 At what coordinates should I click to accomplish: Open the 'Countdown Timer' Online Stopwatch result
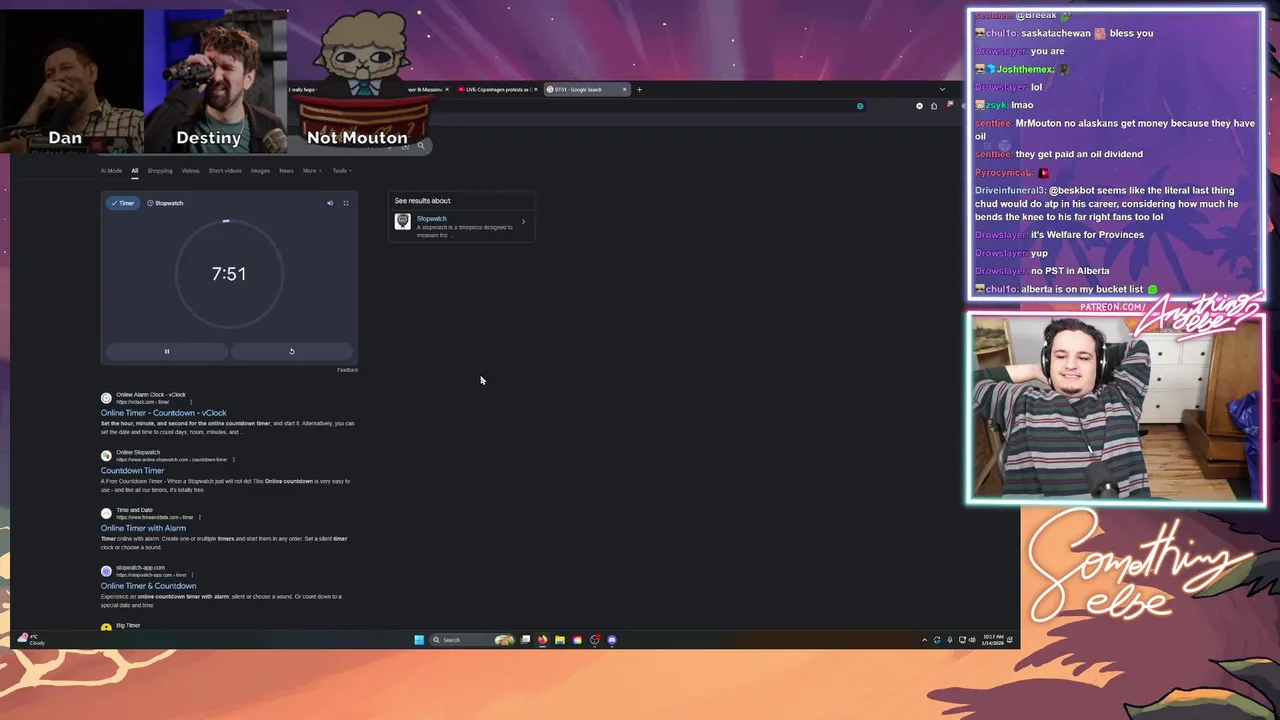point(132,471)
